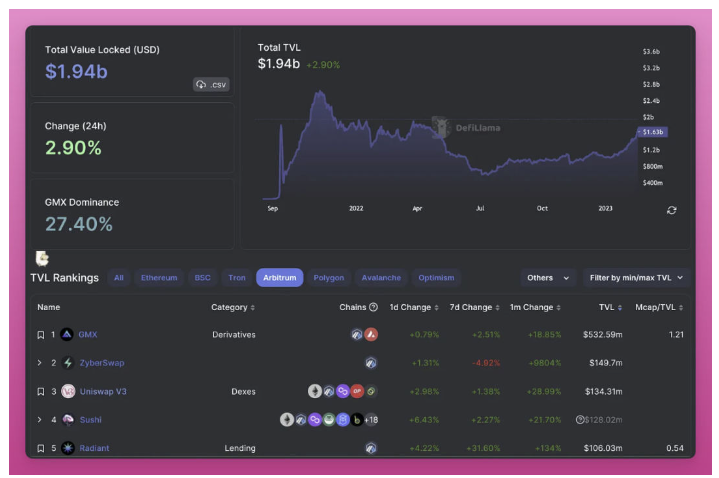
Task: Click Derivatives category in GMX row
Action: (x=234, y=334)
